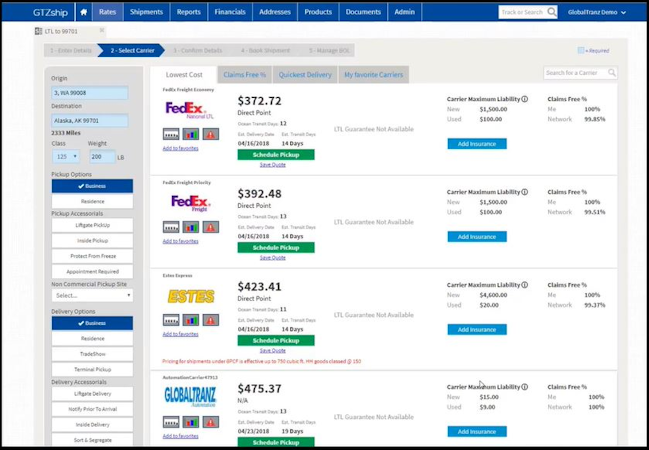Screen dimensions: 649x450
Task: Schedule Pickup for FedEx Freight Economy
Action: tap(275, 154)
